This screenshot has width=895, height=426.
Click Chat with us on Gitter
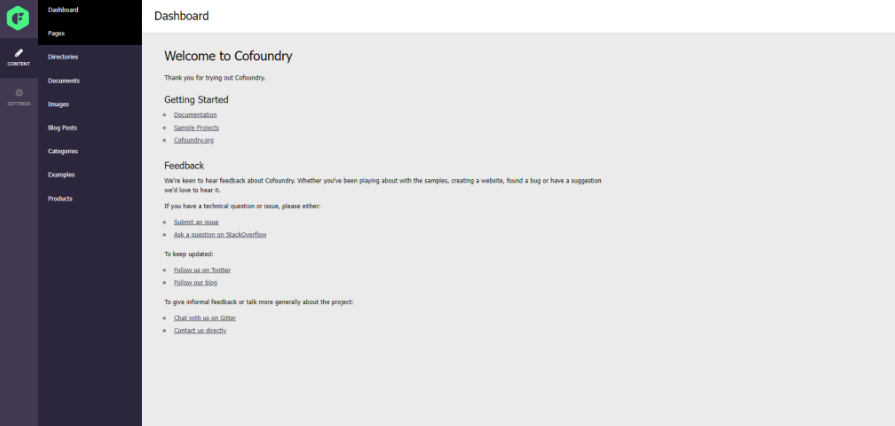[204, 318]
